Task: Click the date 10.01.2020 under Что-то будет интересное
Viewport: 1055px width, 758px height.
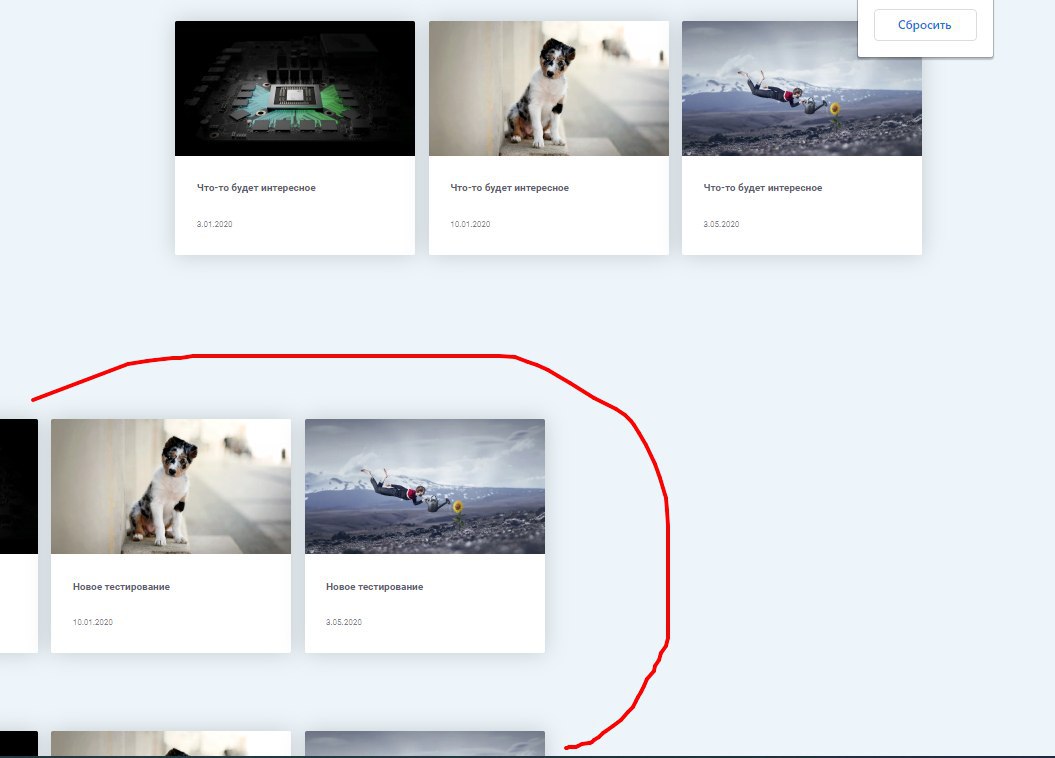Action: 470,224
